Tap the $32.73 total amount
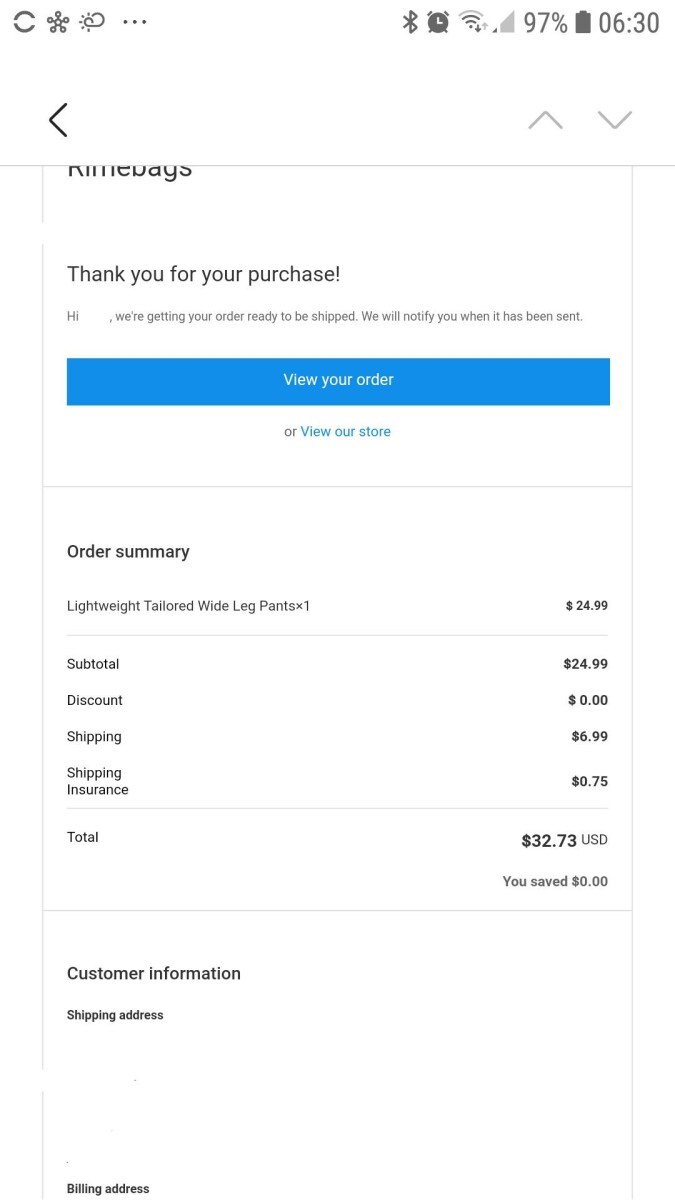This screenshot has width=675, height=1200. (549, 841)
